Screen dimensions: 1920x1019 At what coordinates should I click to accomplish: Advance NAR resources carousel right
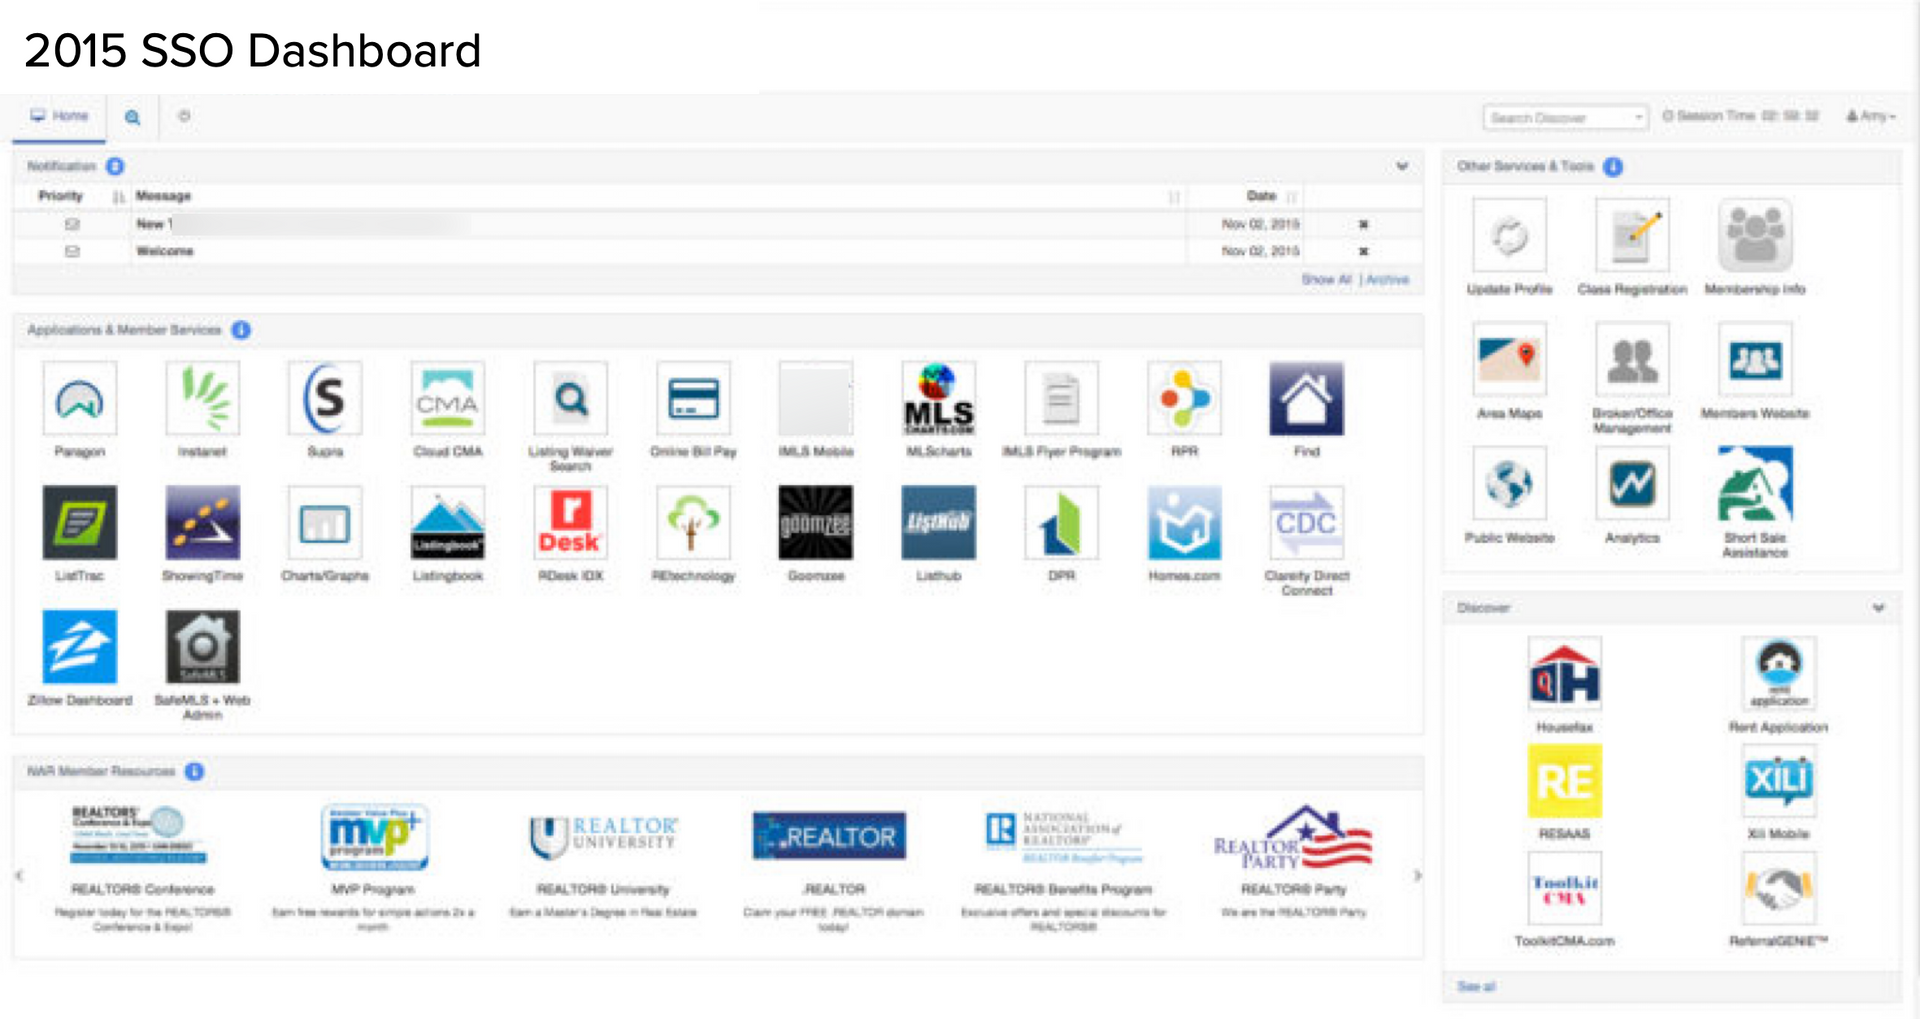coord(1417,876)
